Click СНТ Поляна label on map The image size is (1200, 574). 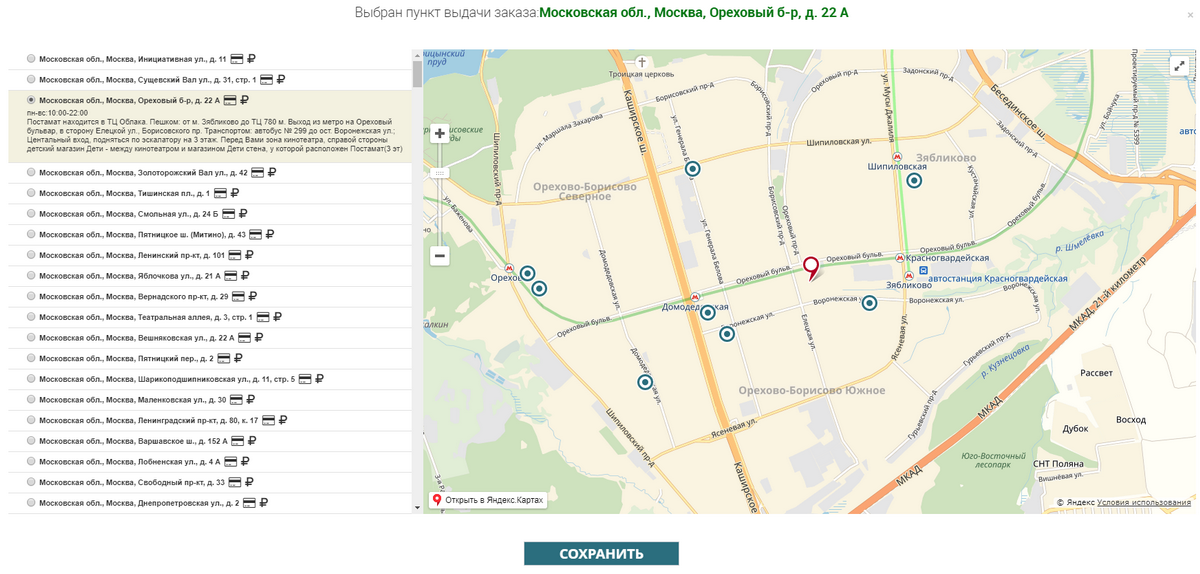coord(1058,464)
